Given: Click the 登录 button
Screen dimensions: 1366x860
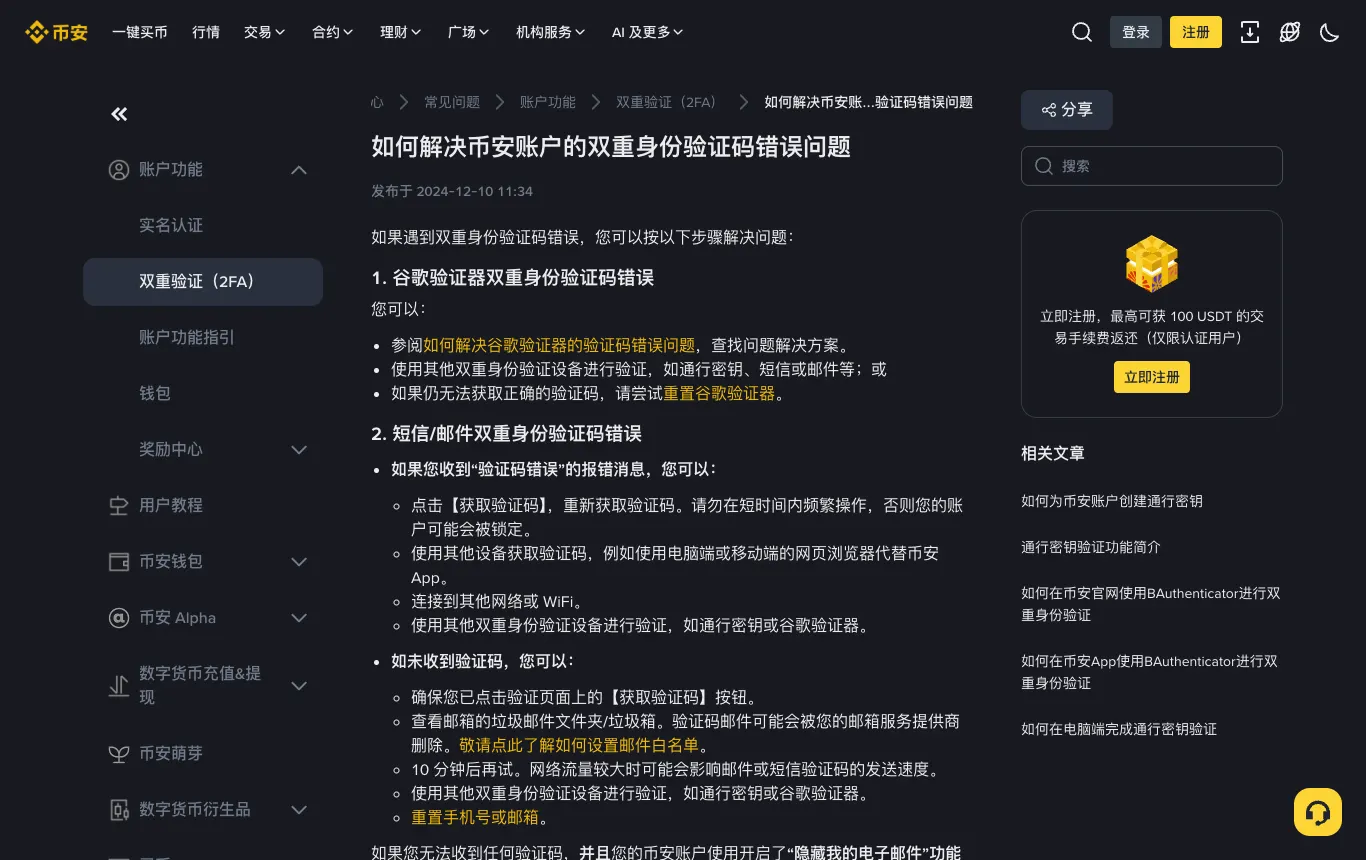Looking at the screenshot, I should pos(1136,32).
